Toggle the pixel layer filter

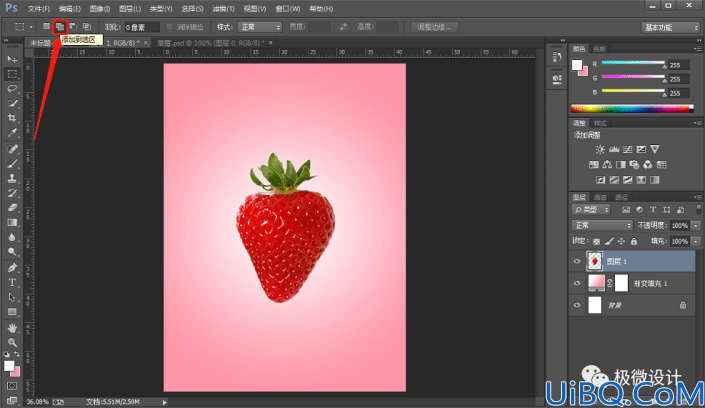point(626,210)
